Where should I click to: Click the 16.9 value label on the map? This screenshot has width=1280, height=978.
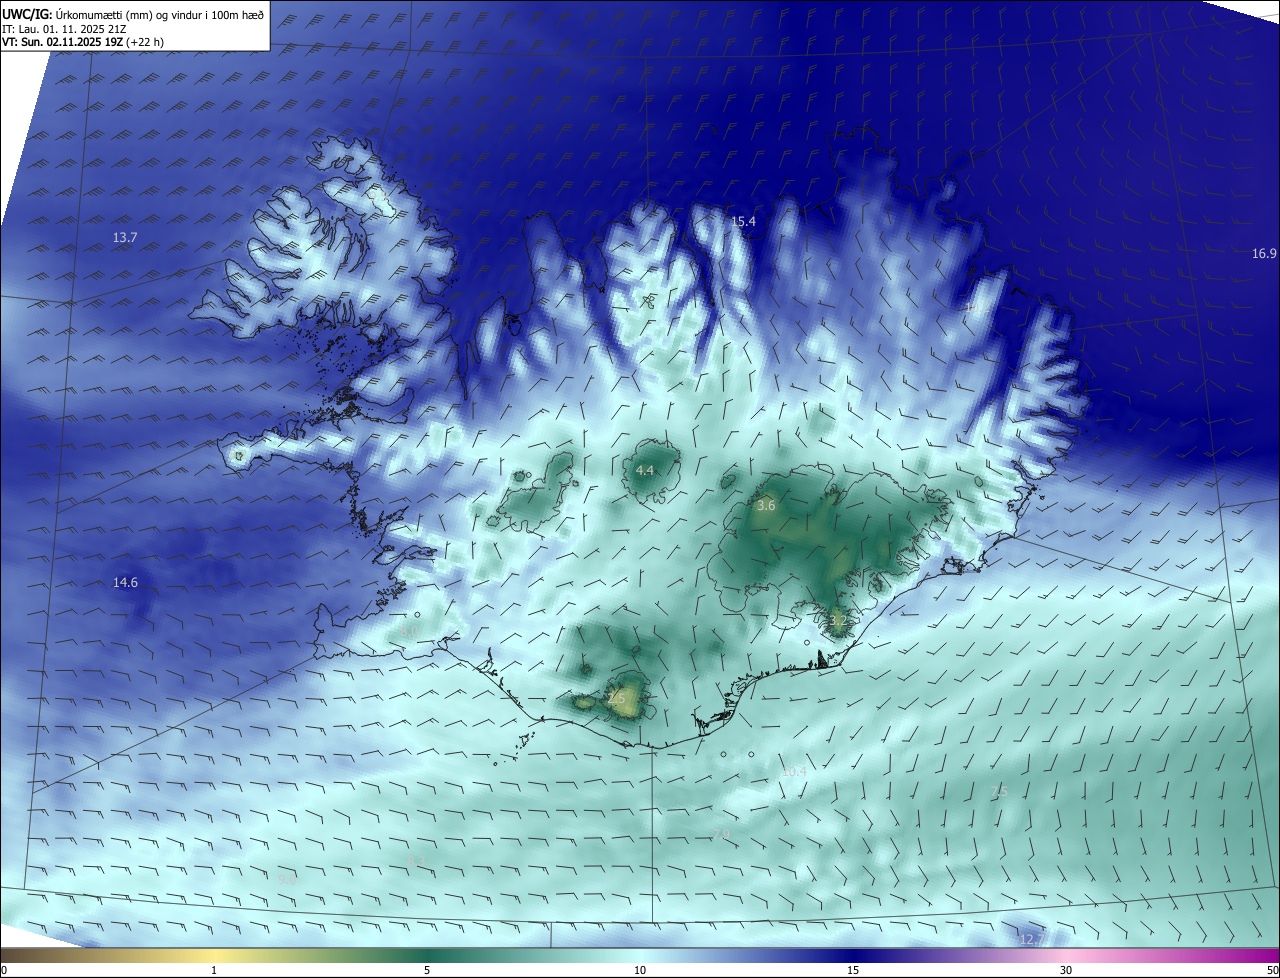[x=1264, y=254]
